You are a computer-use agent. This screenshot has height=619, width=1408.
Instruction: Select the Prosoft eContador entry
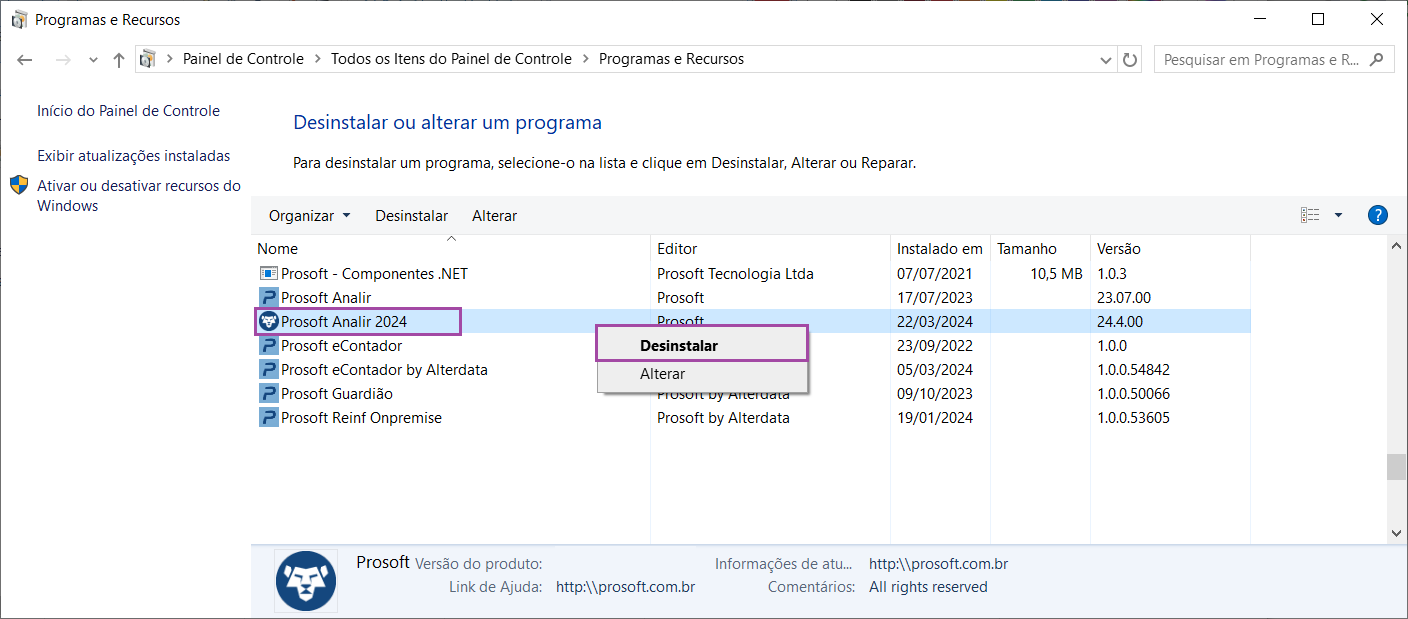pos(341,346)
